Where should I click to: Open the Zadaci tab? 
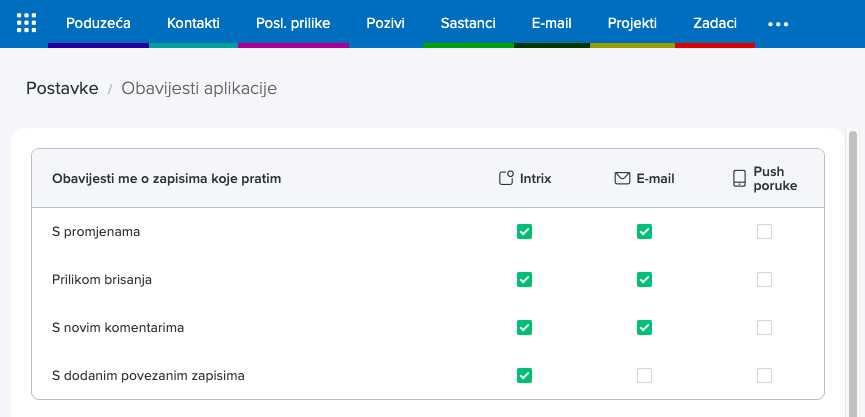click(x=715, y=23)
